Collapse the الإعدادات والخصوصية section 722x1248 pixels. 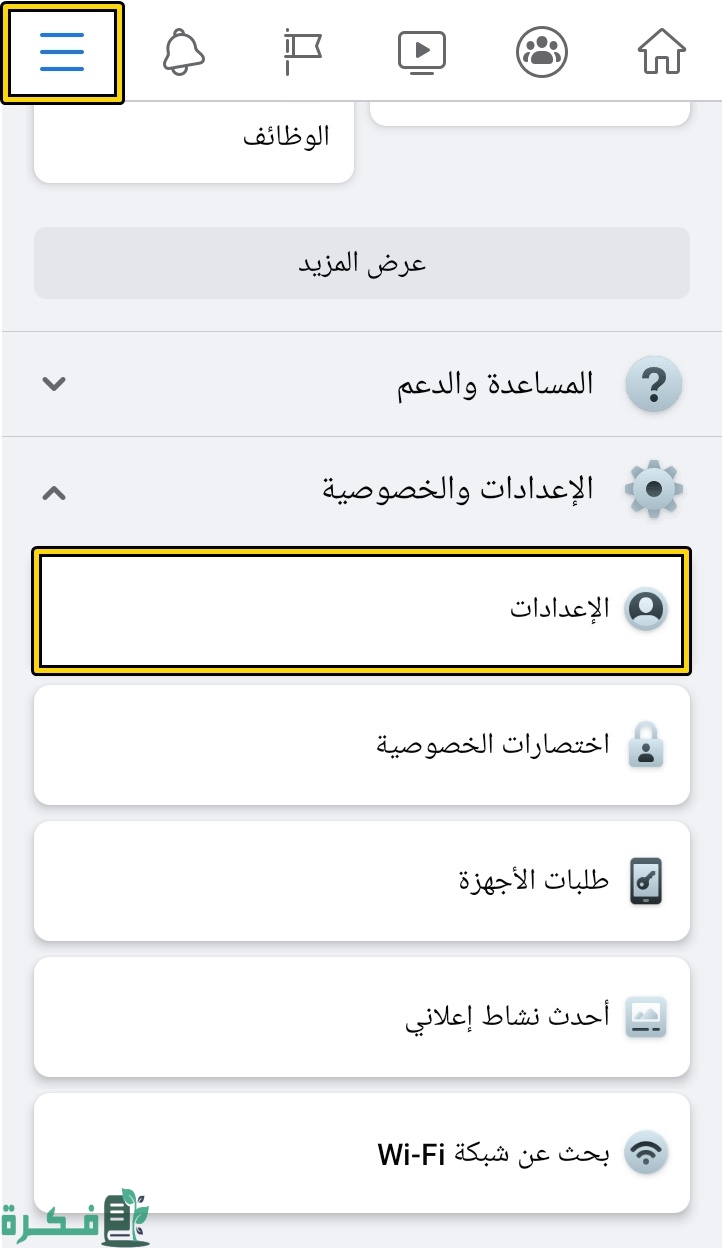click(x=54, y=494)
